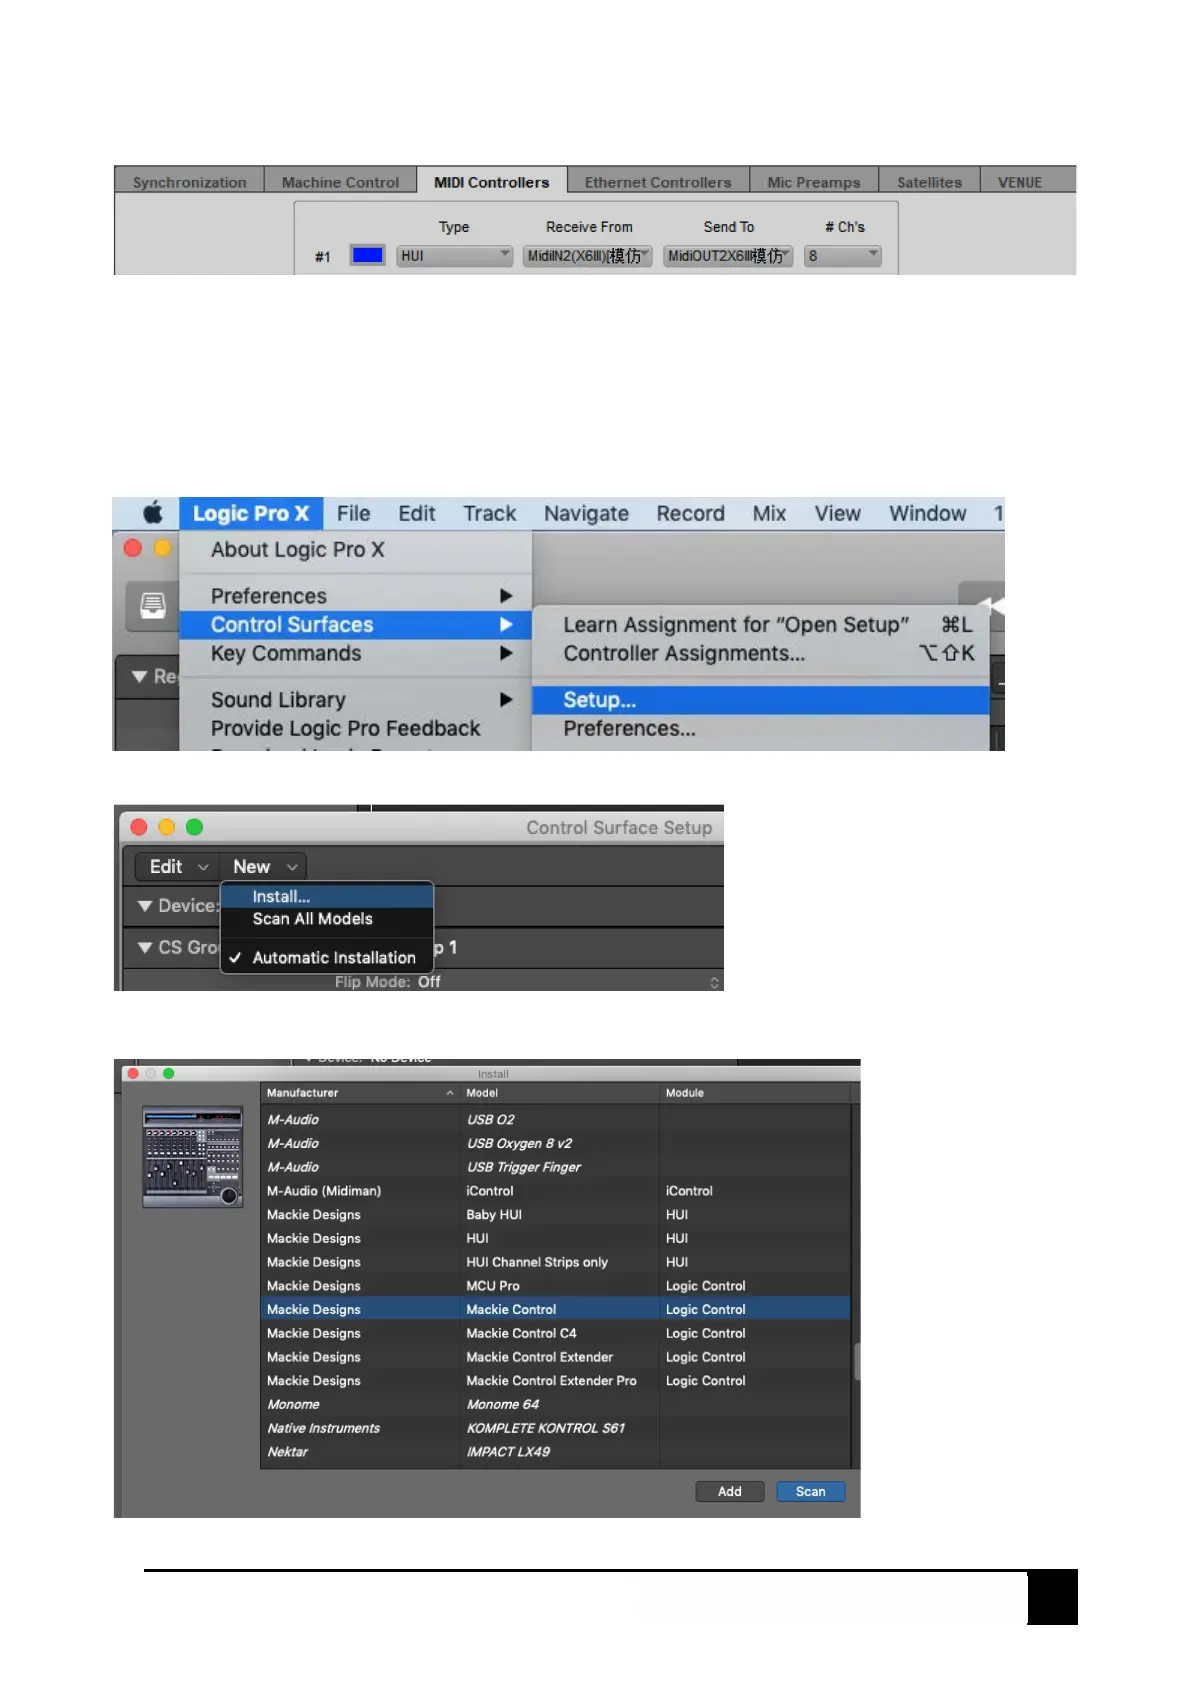Viewport: 1190px width, 1684px height.
Task: Open the VENUE tab
Action: pyautogui.click(x=1020, y=182)
